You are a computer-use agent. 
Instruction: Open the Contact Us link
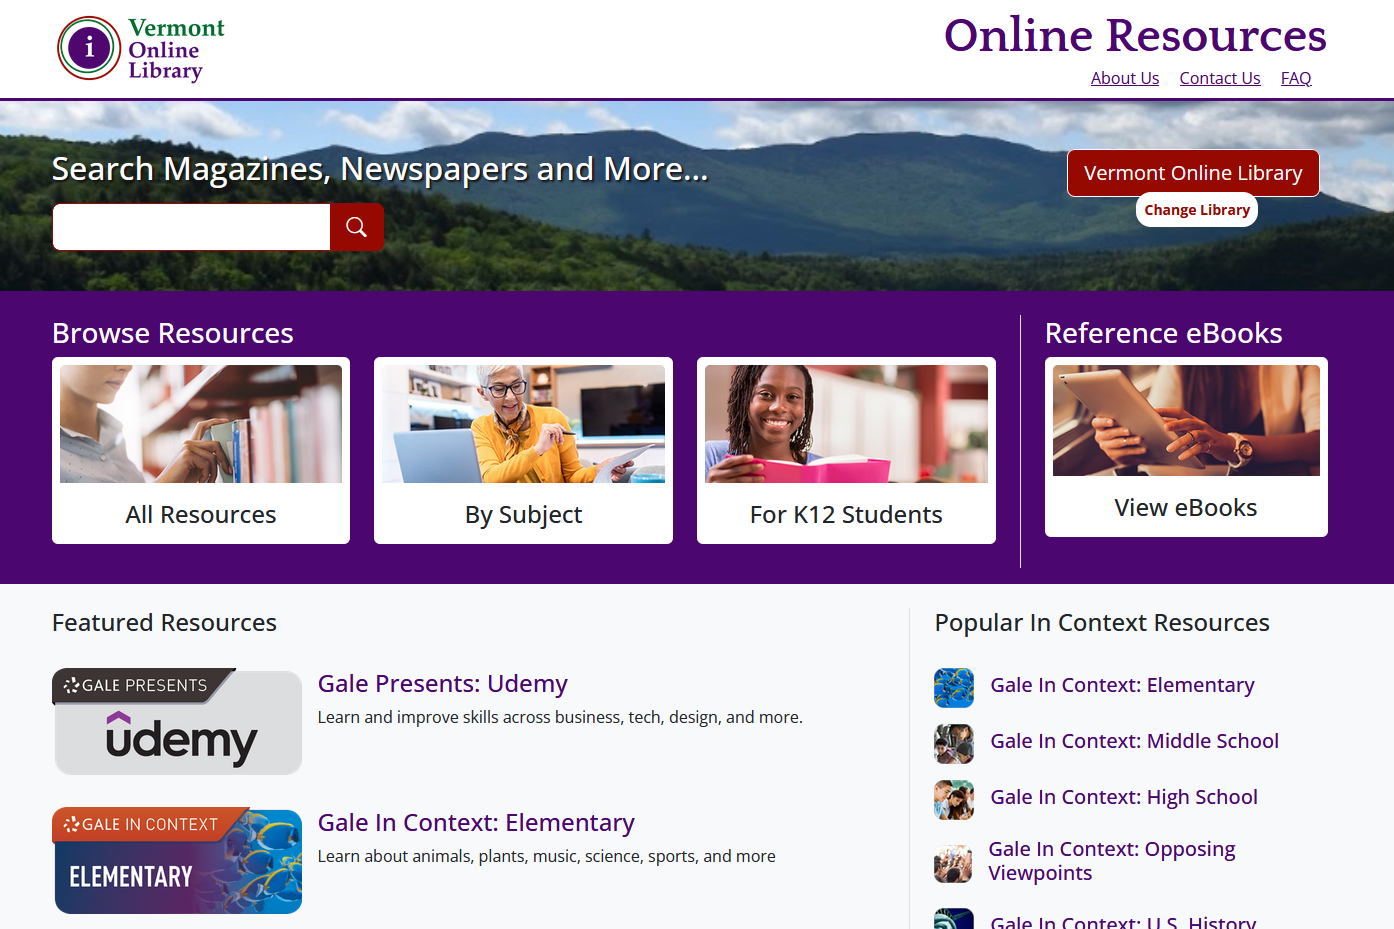(x=1220, y=78)
